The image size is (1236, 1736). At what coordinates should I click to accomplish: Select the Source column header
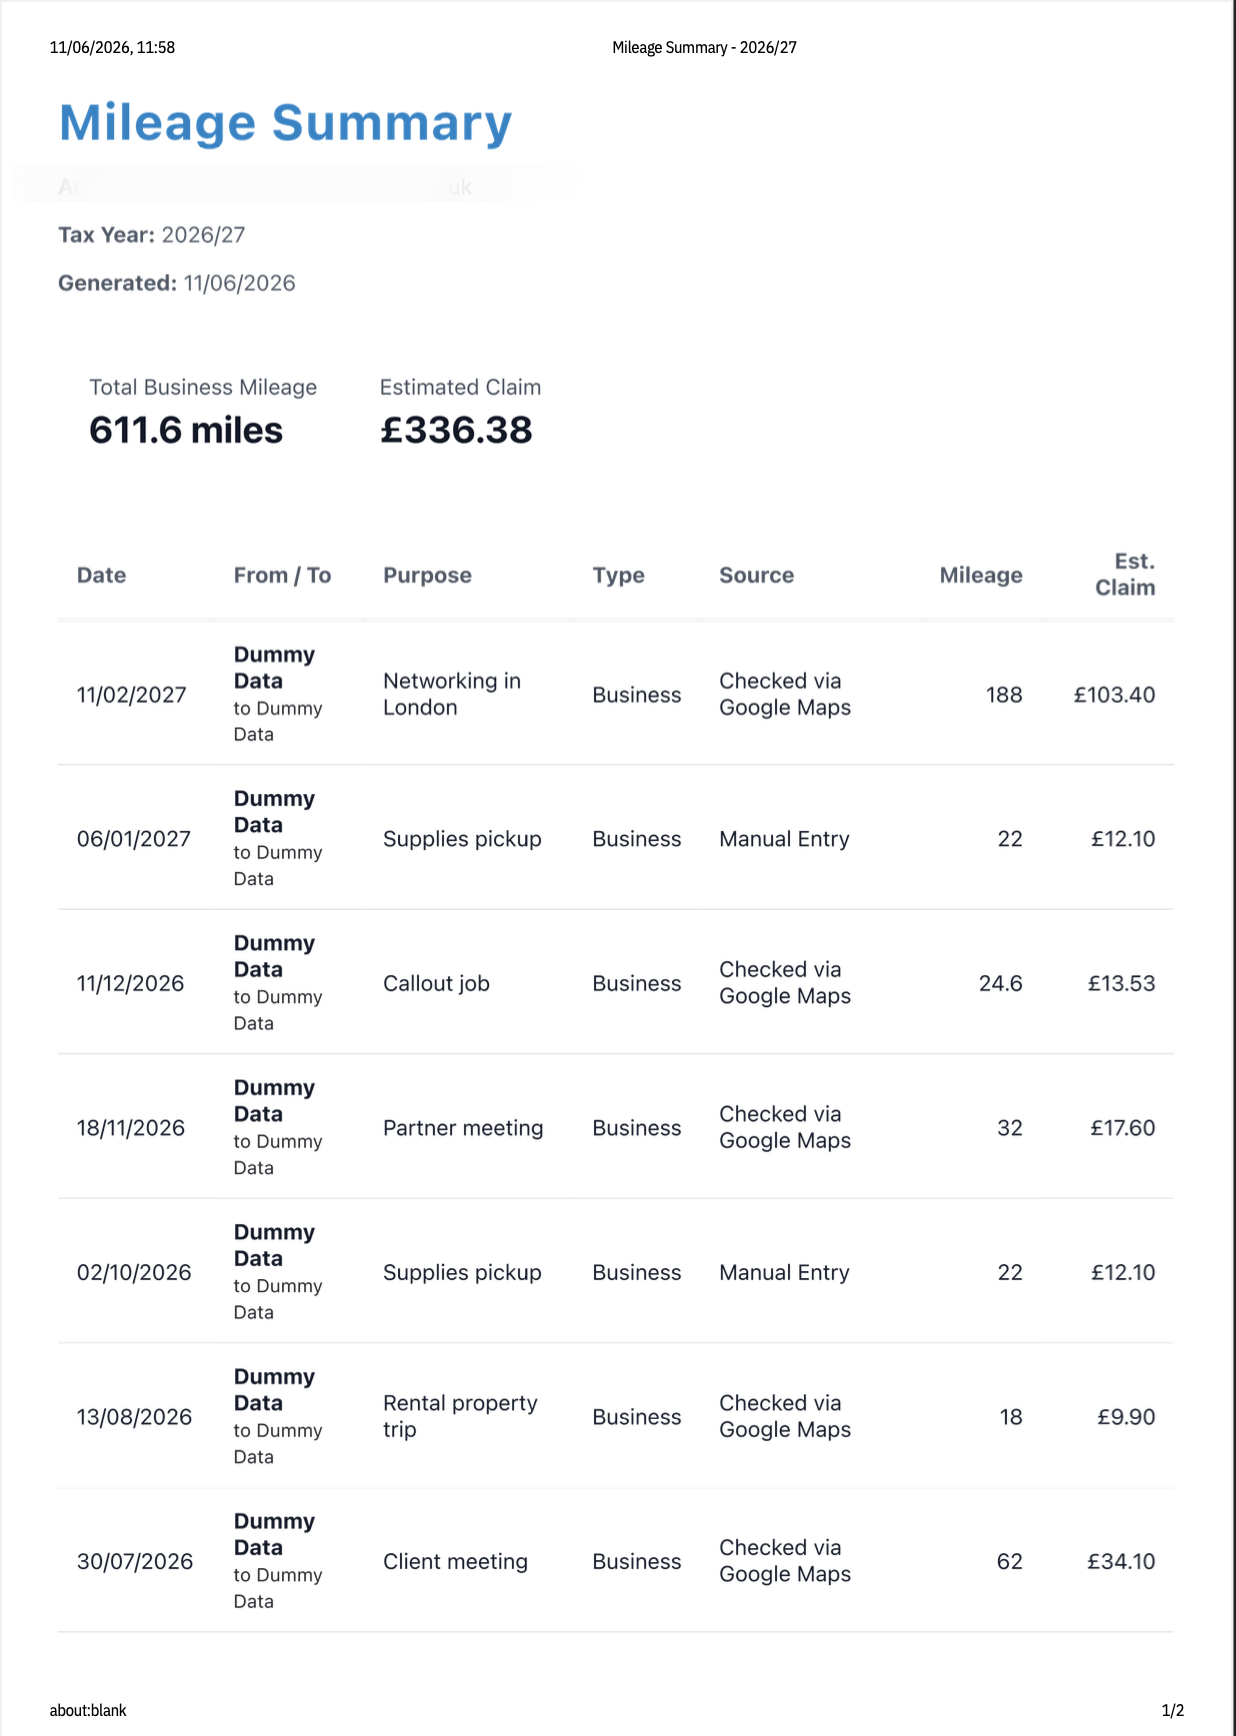point(756,575)
